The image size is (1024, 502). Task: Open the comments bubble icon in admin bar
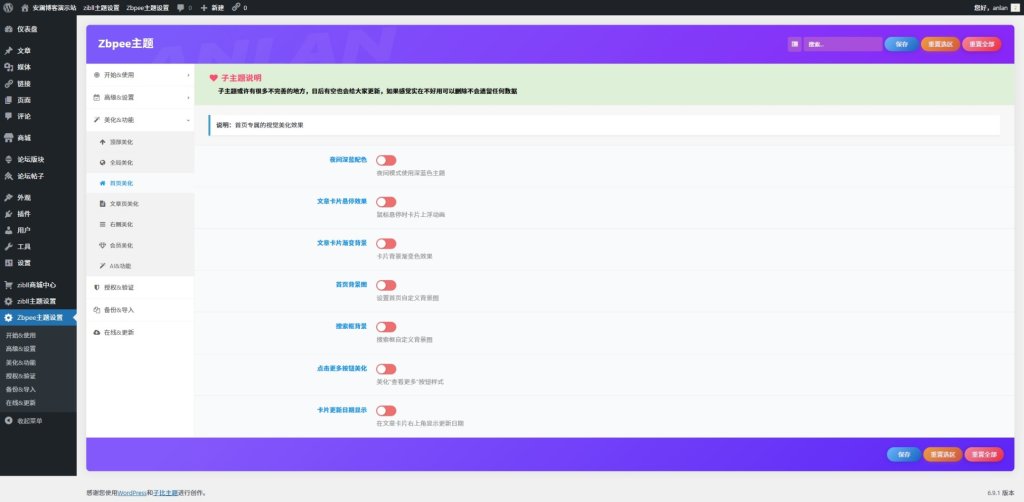(180, 7)
